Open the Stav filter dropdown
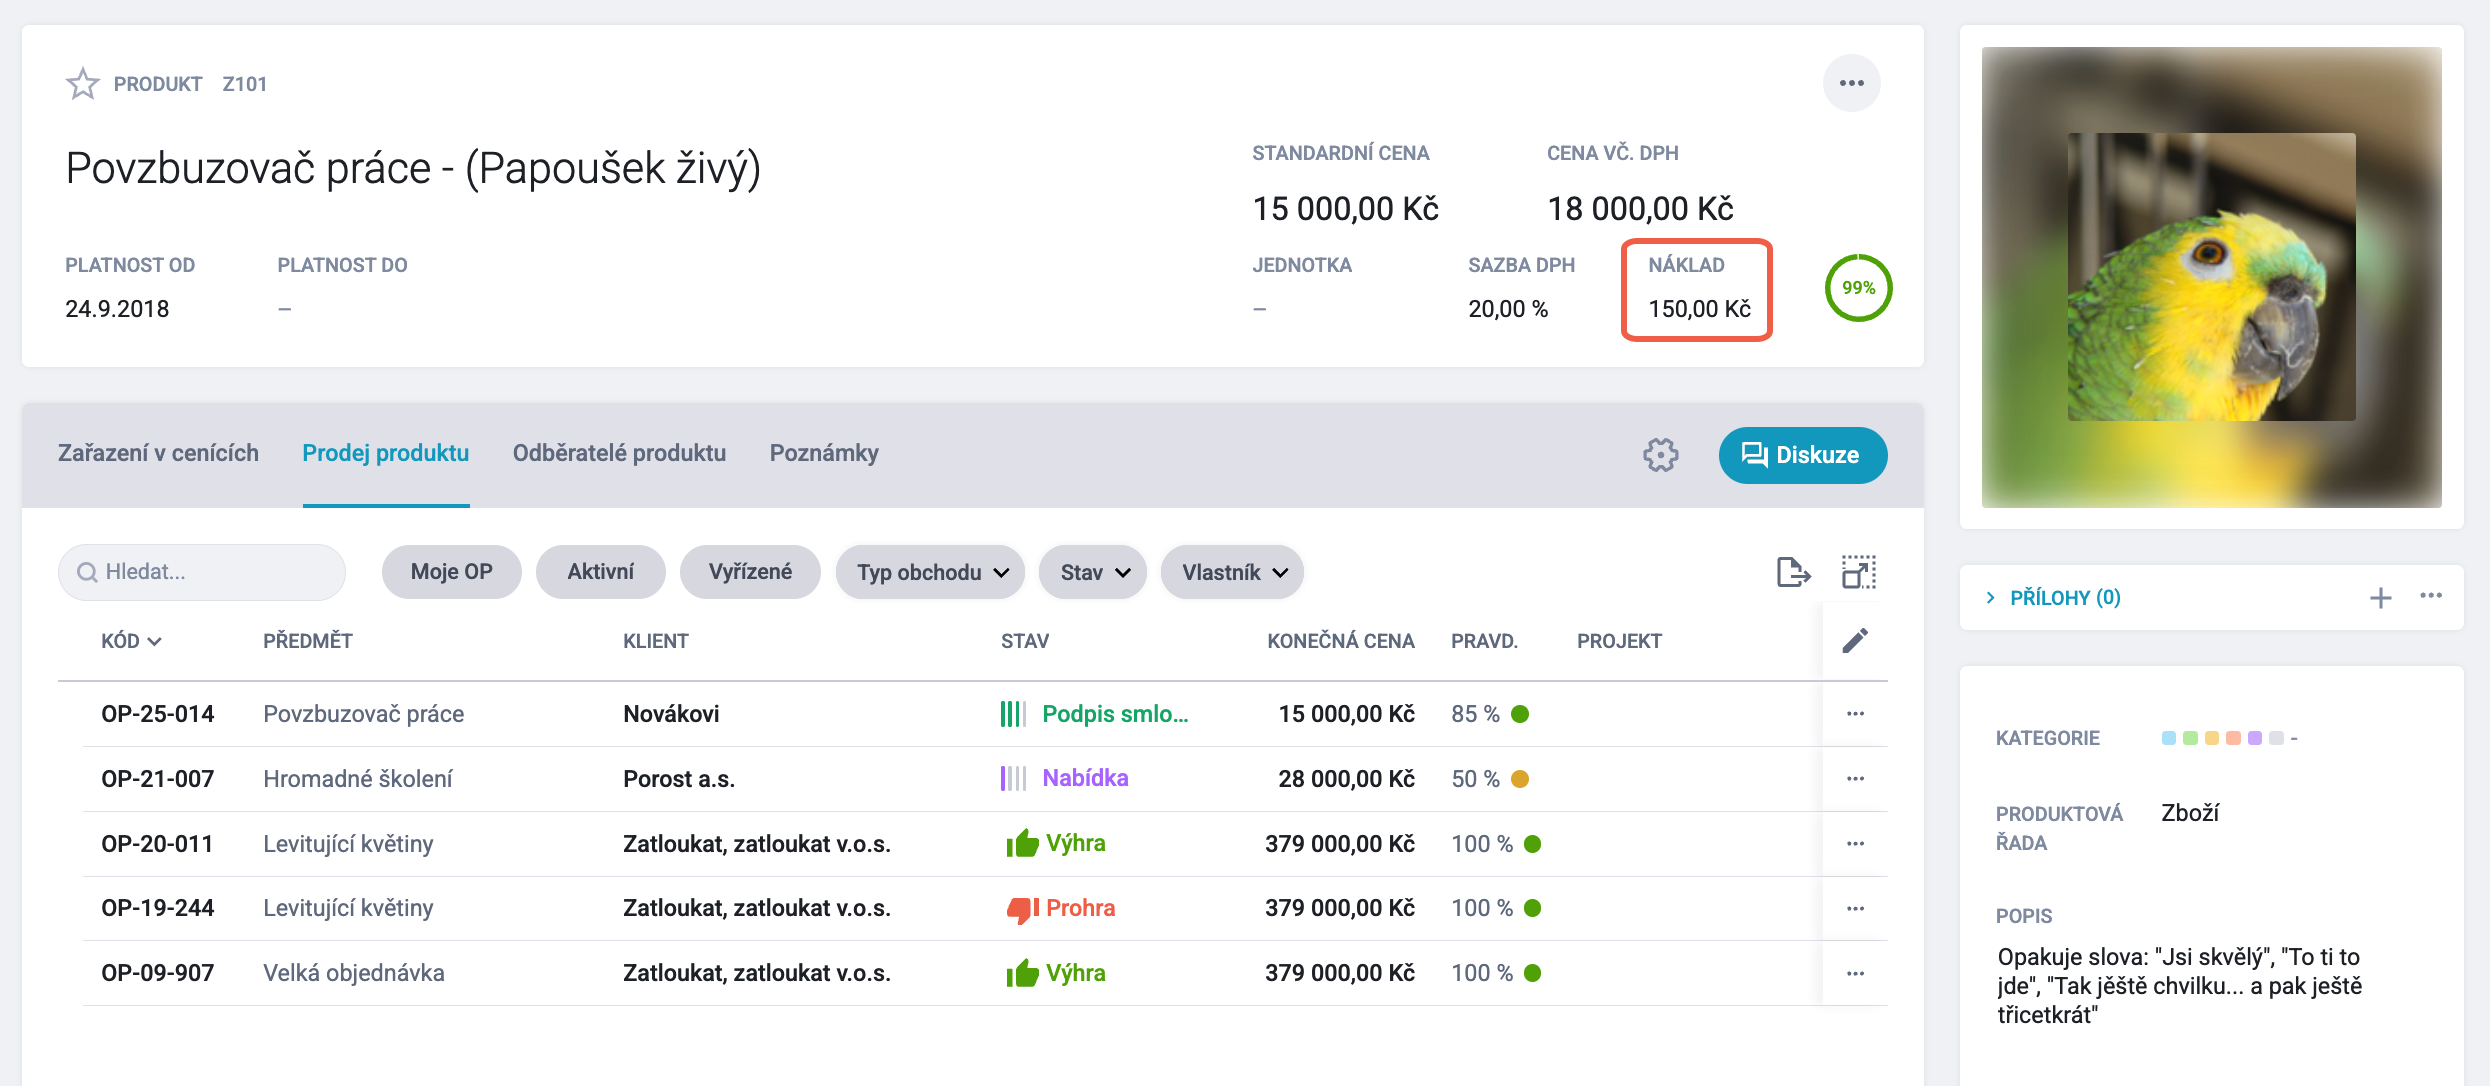This screenshot has height=1086, width=2490. (1093, 572)
